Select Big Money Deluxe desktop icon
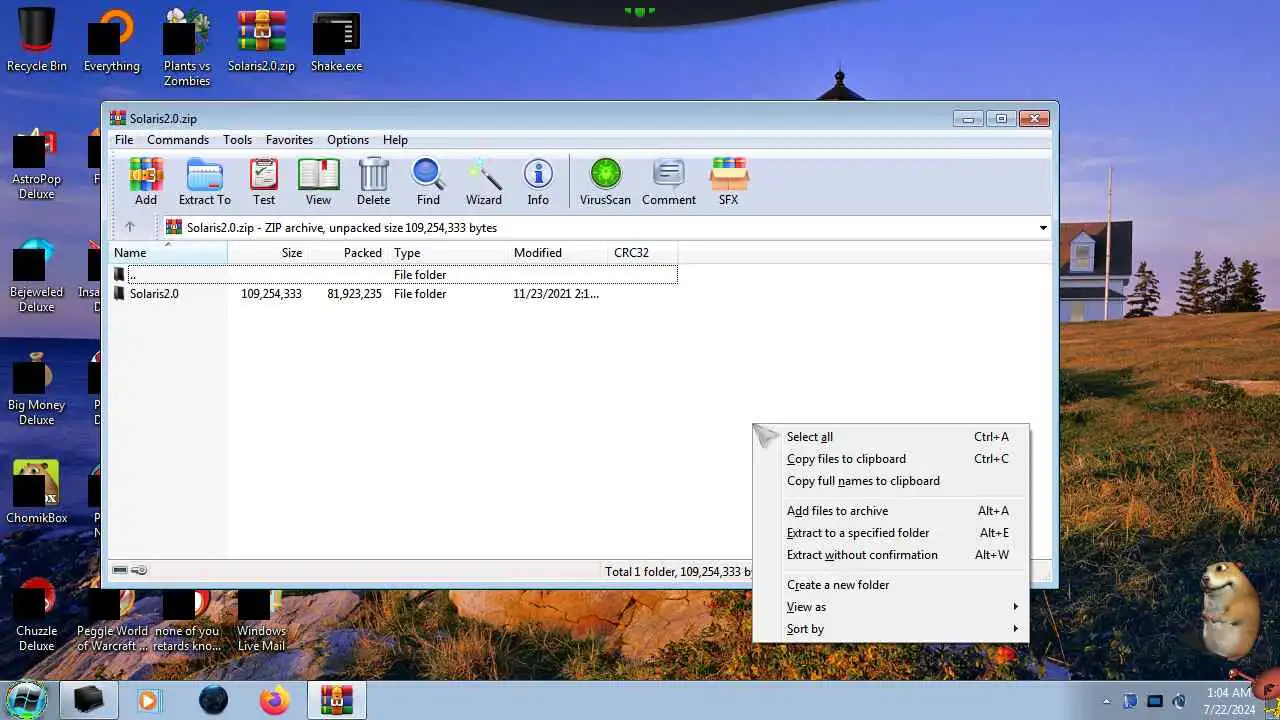 [x=36, y=391]
